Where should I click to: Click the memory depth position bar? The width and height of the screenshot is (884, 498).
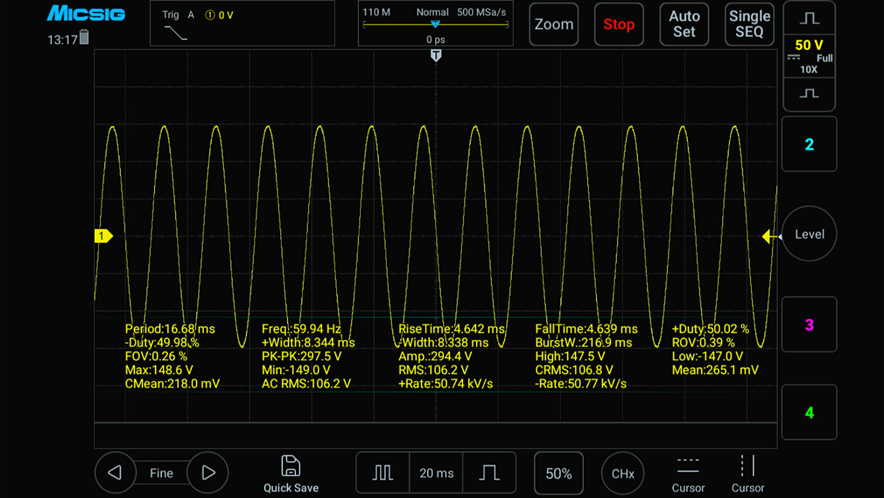point(434,25)
